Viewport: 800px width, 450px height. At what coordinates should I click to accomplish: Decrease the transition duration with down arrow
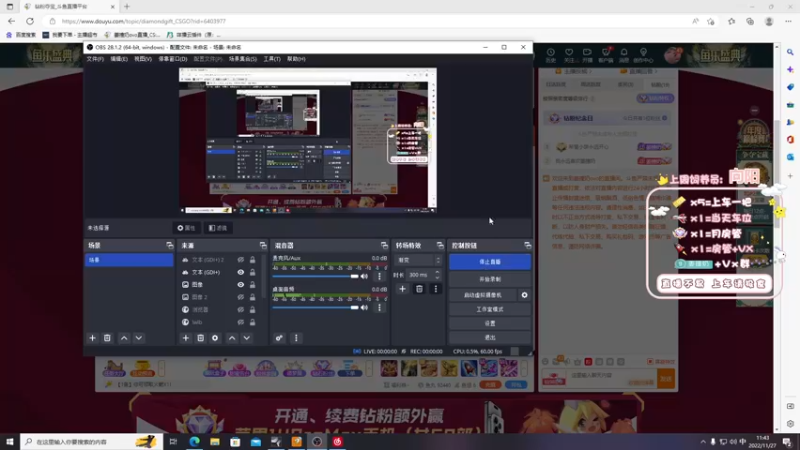[437, 278]
